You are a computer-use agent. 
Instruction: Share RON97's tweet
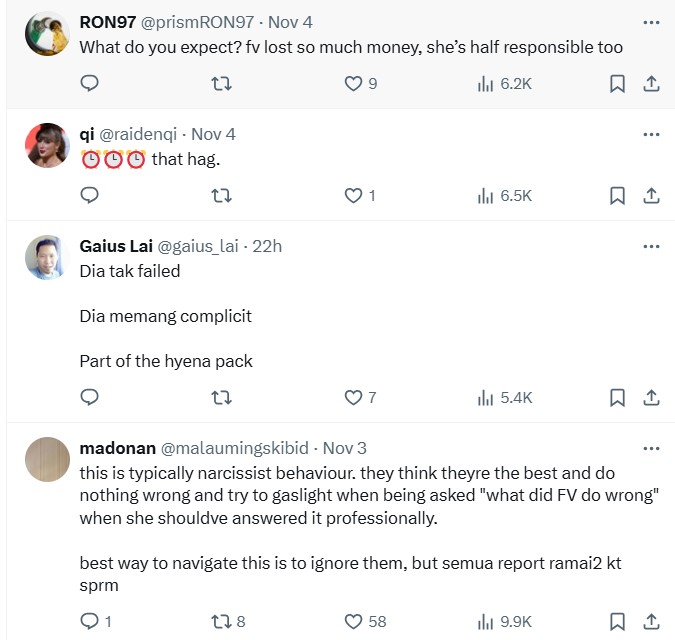650,84
